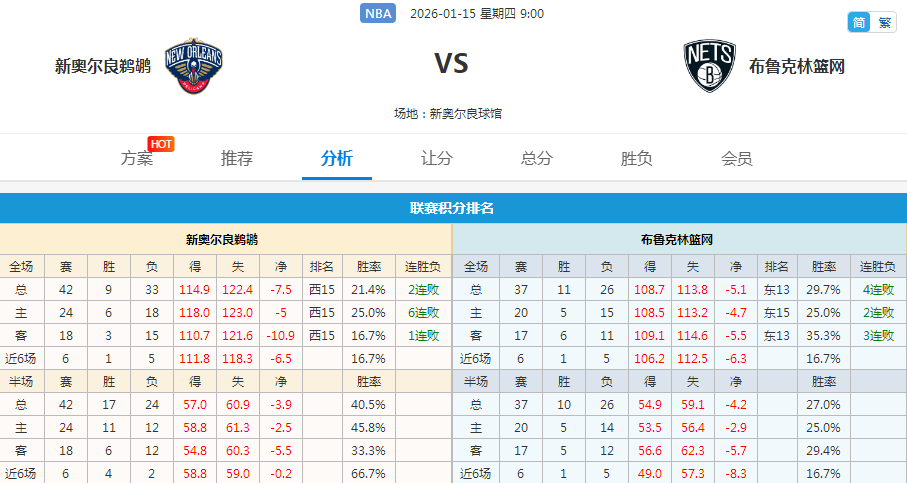Click Pelicans 连胜负 column header
907x483 pixels.
coord(423,267)
